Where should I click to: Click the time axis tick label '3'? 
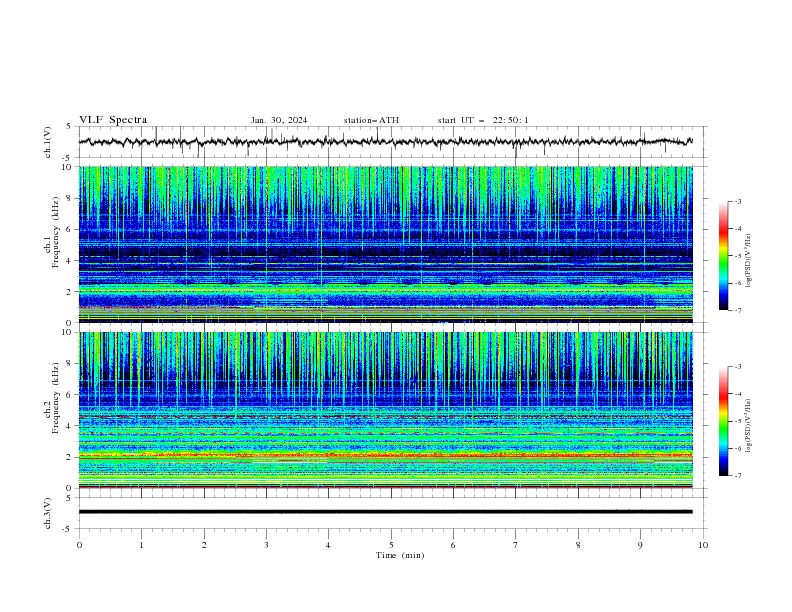point(267,545)
